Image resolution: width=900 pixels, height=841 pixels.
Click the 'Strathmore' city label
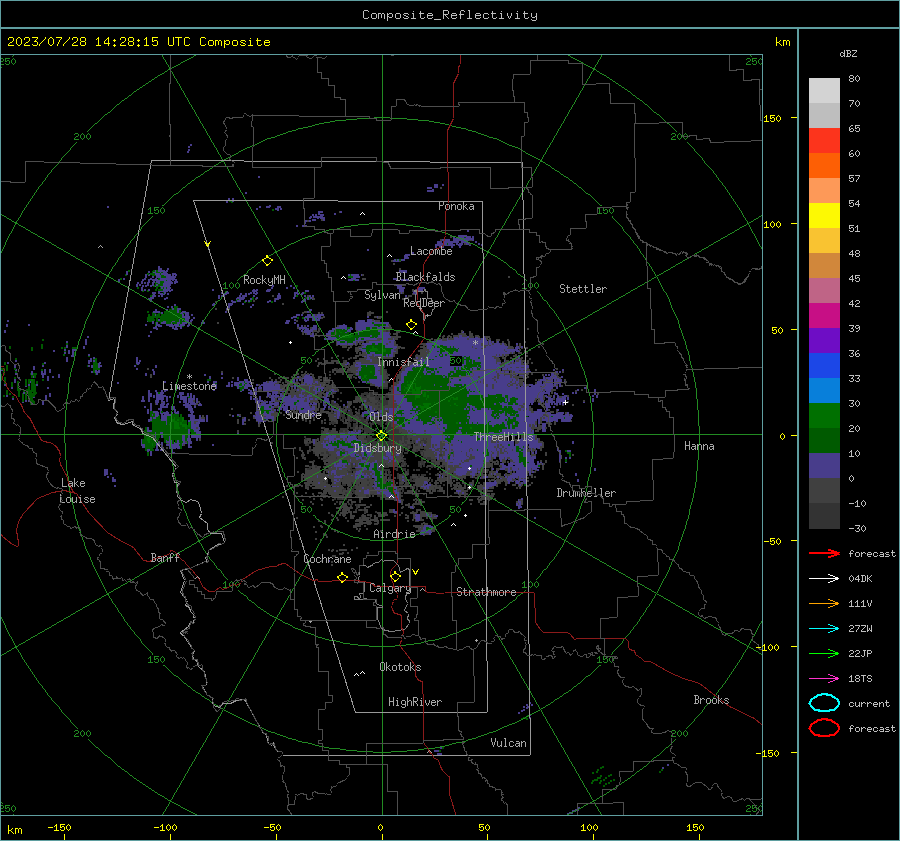tap(486, 592)
